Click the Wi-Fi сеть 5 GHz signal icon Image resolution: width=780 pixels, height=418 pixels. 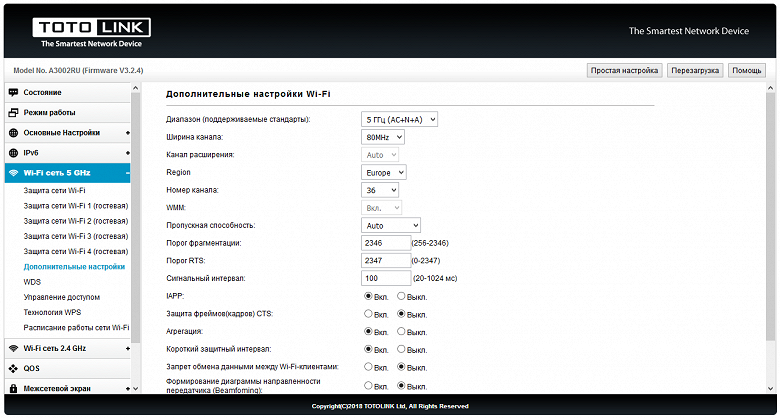(13, 173)
